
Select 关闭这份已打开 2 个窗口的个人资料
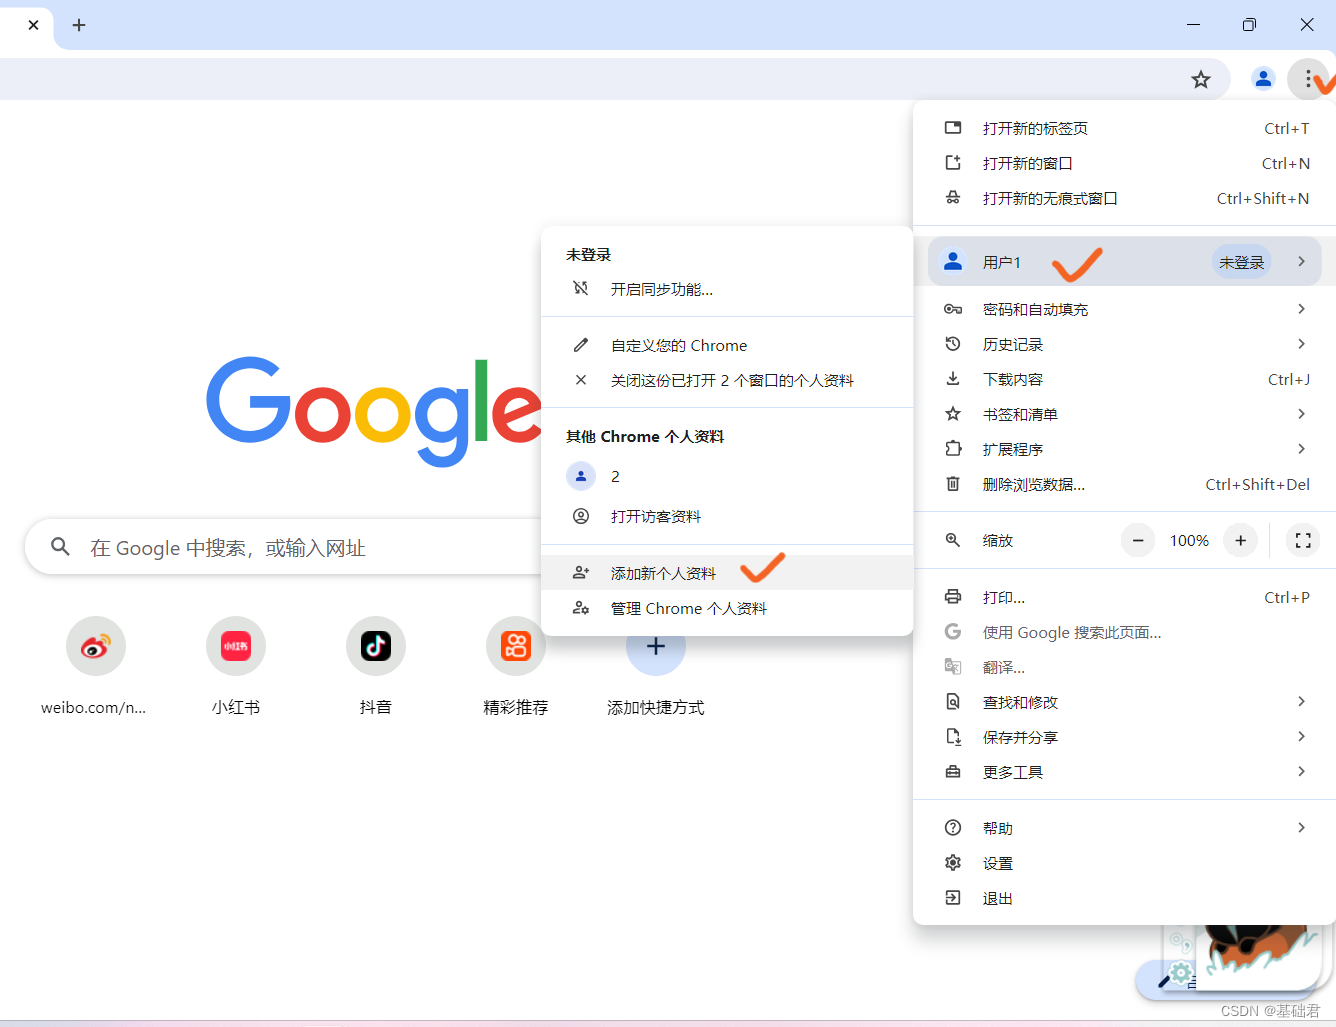tap(727, 380)
